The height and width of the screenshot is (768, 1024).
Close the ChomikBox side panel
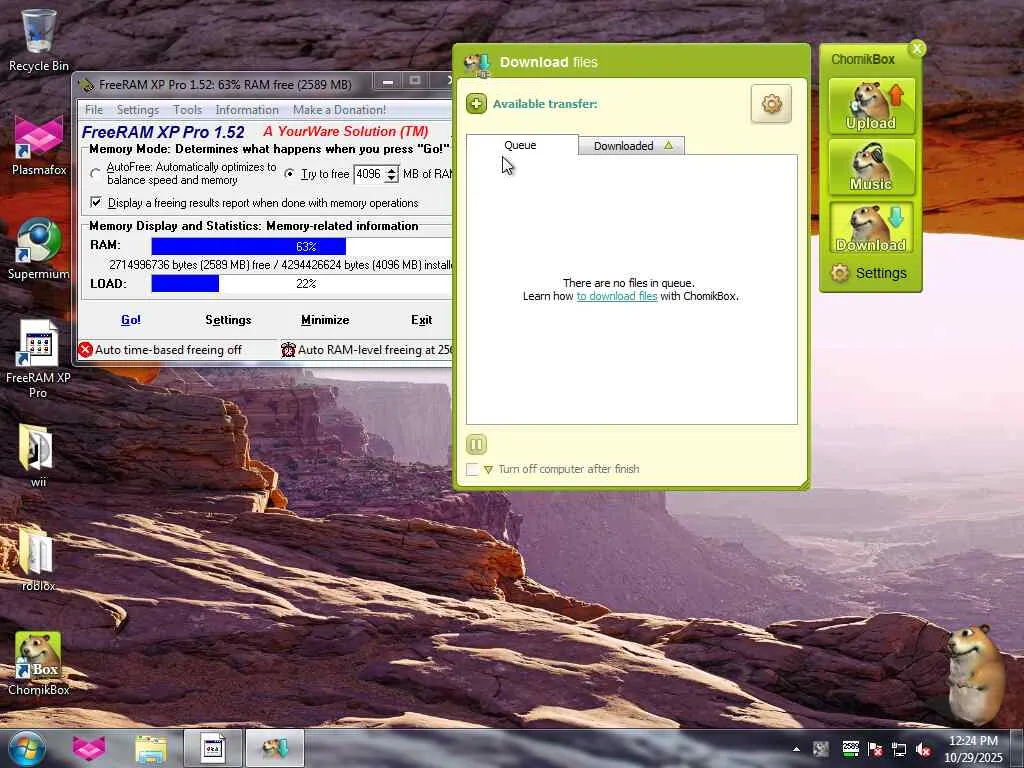[917, 48]
